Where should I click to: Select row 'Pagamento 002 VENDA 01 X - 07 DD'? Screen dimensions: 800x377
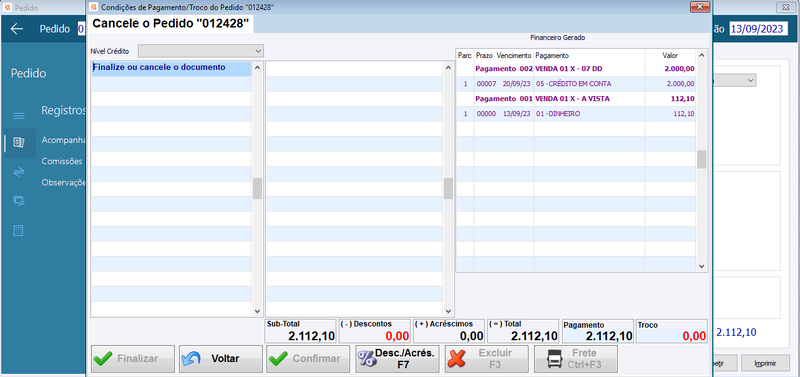pyautogui.click(x=576, y=68)
